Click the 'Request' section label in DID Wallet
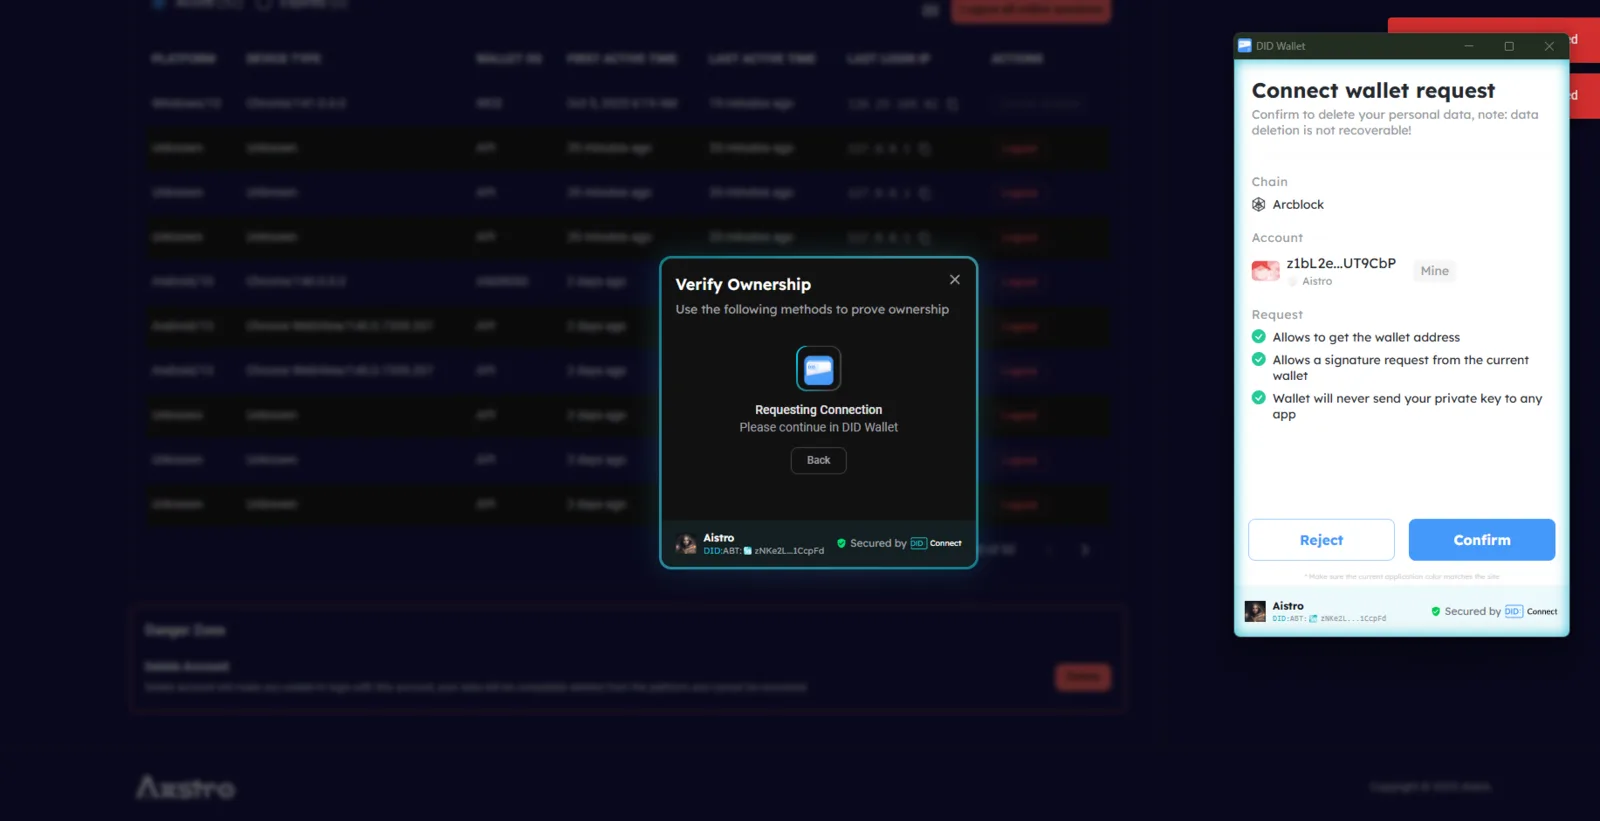This screenshot has width=1600, height=821. point(1277,315)
